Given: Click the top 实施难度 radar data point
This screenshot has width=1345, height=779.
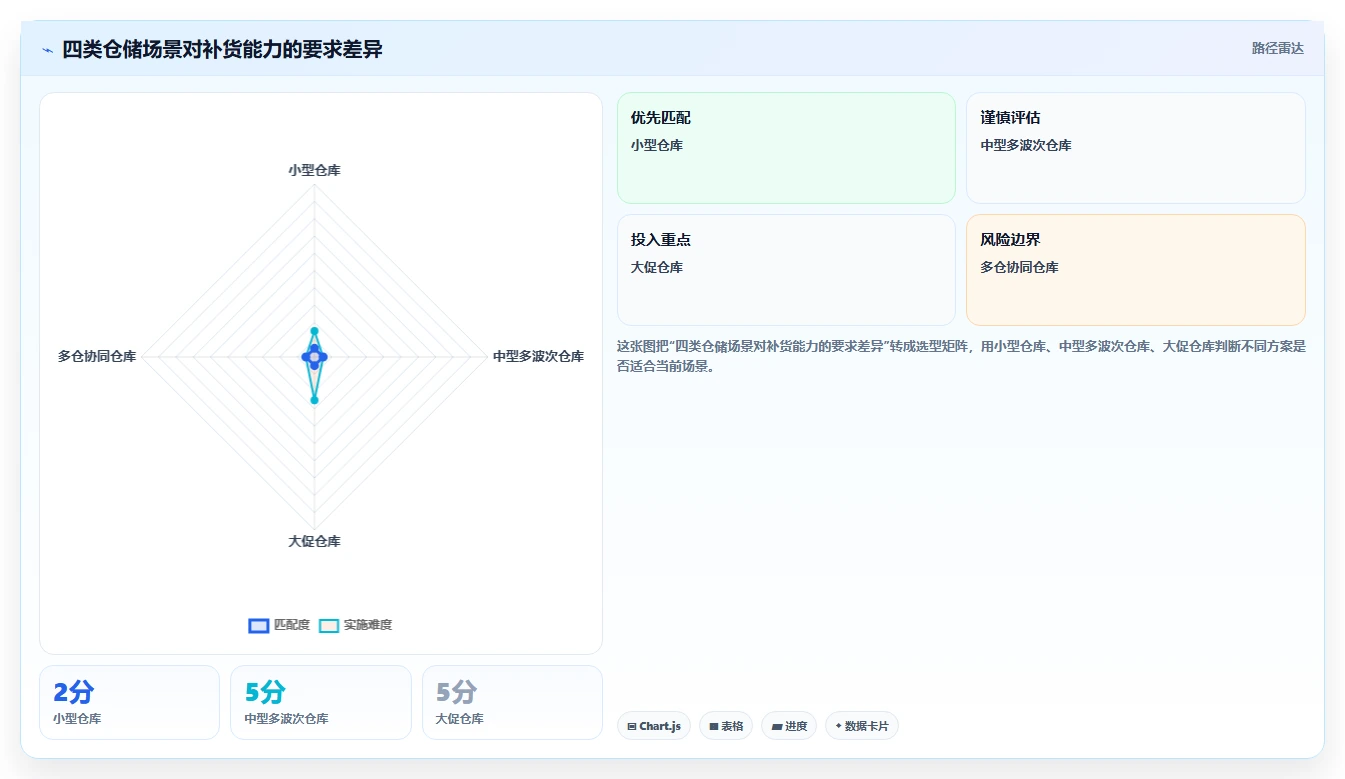Looking at the screenshot, I should click(314, 330).
